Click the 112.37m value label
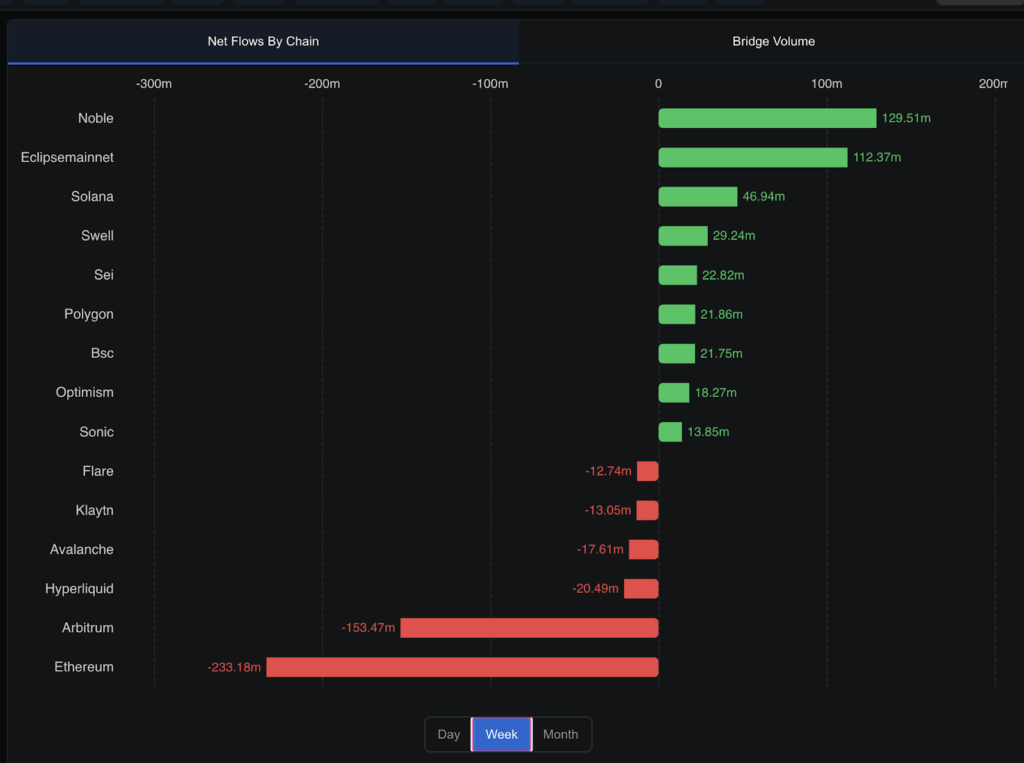1024x763 pixels. tap(877, 157)
